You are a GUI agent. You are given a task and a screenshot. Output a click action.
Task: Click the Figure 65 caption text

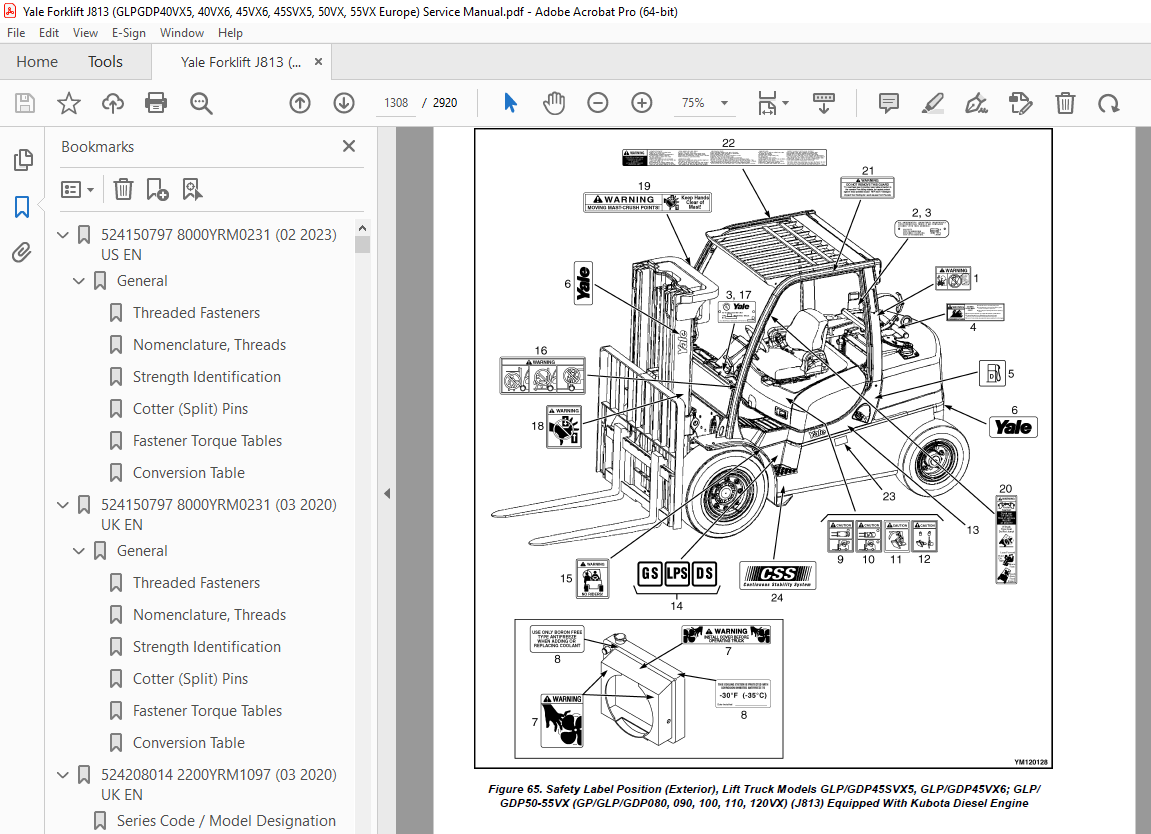pyautogui.click(x=764, y=796)
